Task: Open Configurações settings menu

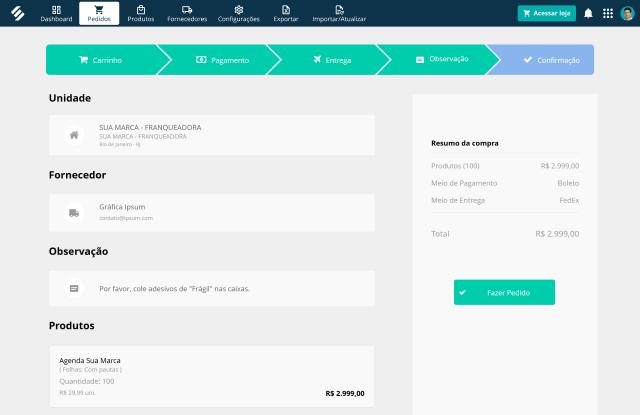Action: pyautogui.click(x=239, y=13)
